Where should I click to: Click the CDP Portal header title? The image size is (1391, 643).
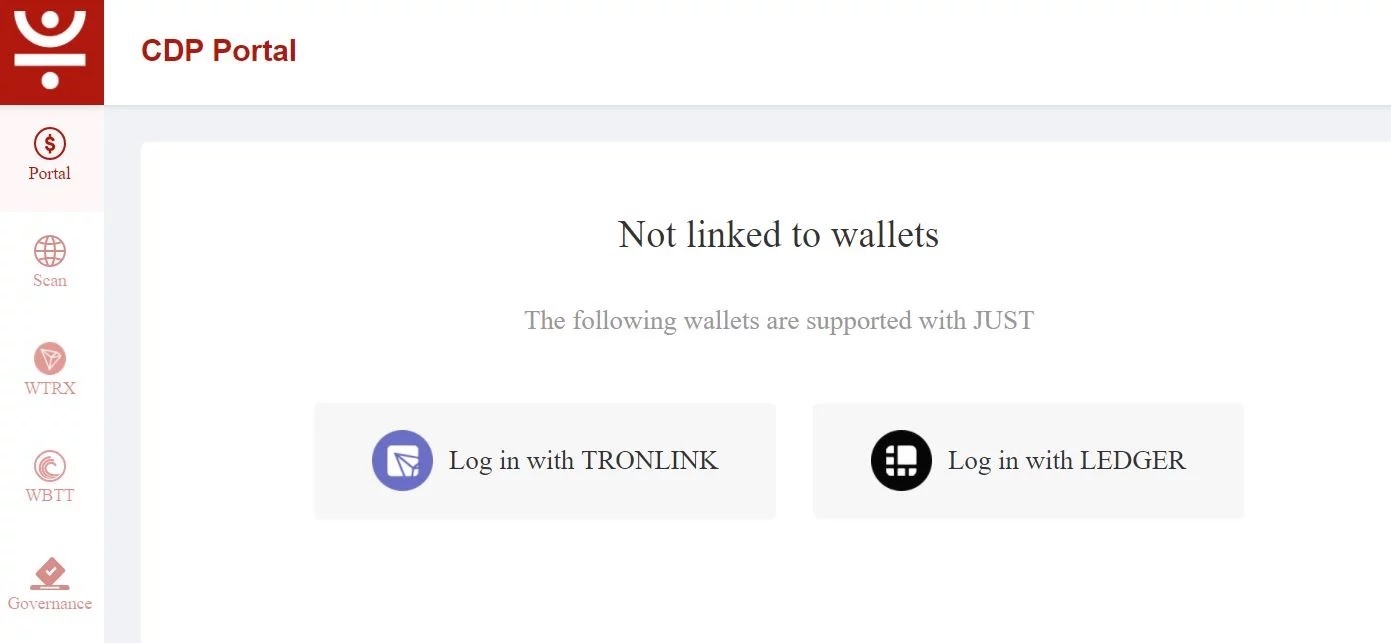pyautogui.click(x=219, y=50)
